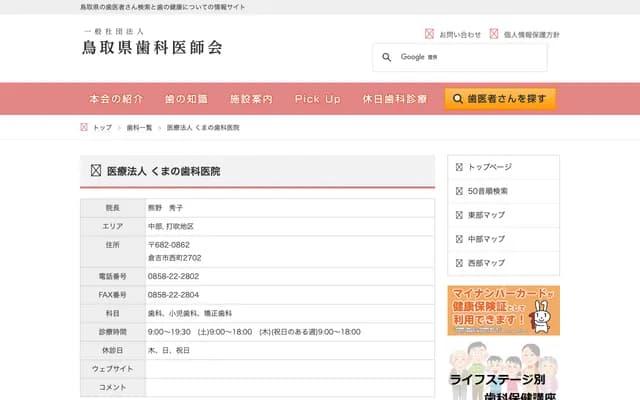Screen dimensions: 640x400
Task: Click the breadcrumb home icon before トップ
Action: (84, 128)
